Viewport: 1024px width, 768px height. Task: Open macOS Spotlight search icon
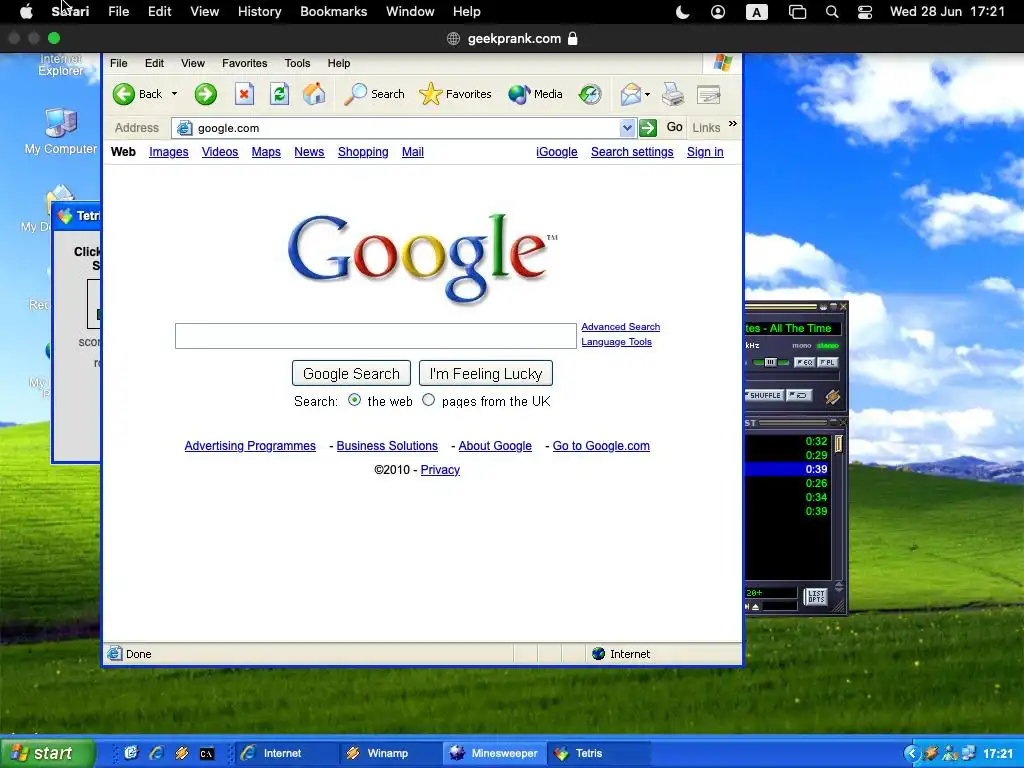click(x=831, y=12)
